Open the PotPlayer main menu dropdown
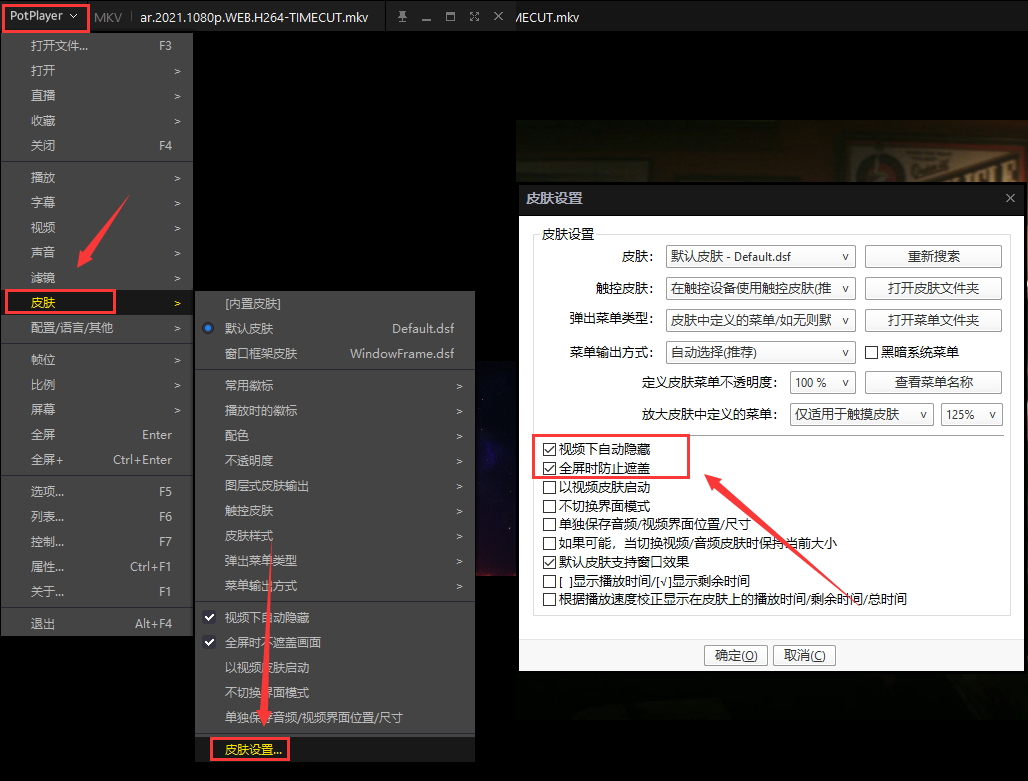Image resolution: width=1028 pixels, height=781 pixels. click(x=44, y=16)
